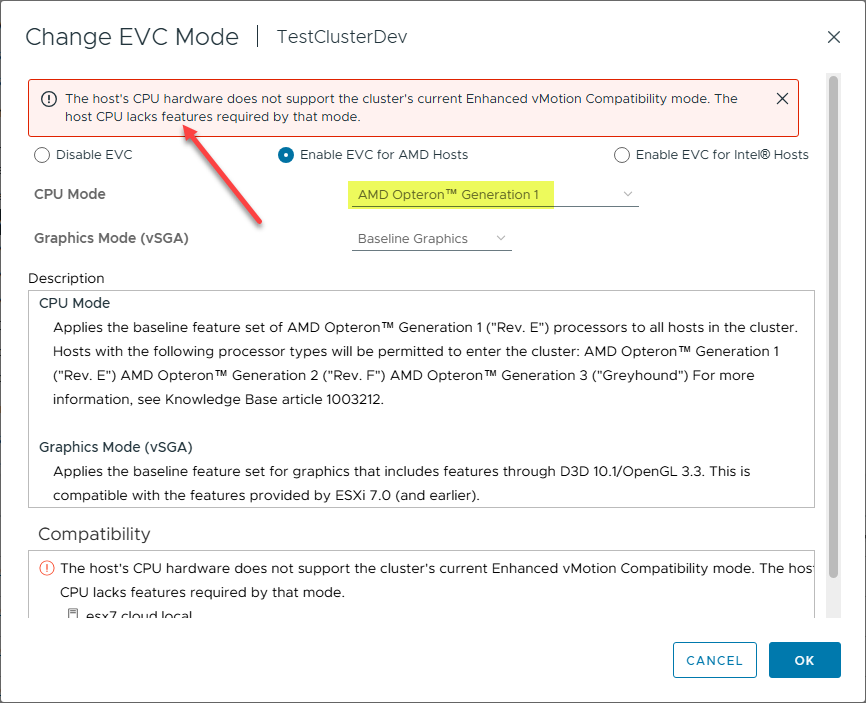Click the Graphics Mode dropdown chevron
866x703 pixels.
coord(501,239)
